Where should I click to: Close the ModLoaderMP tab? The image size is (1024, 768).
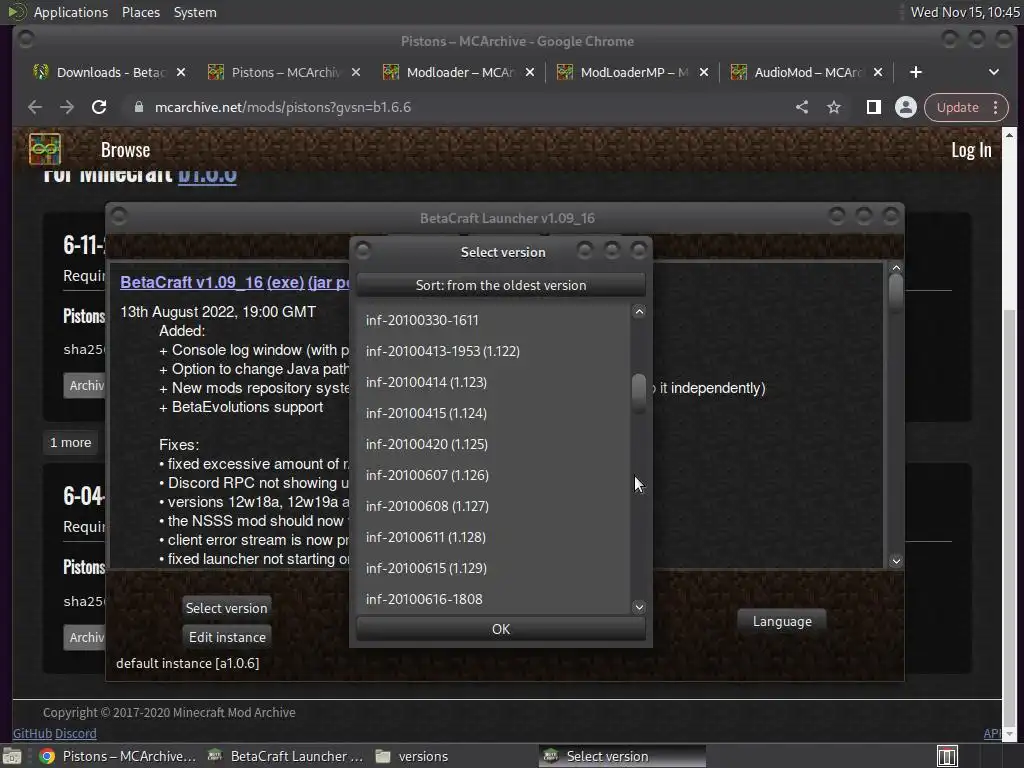[704, 72]
